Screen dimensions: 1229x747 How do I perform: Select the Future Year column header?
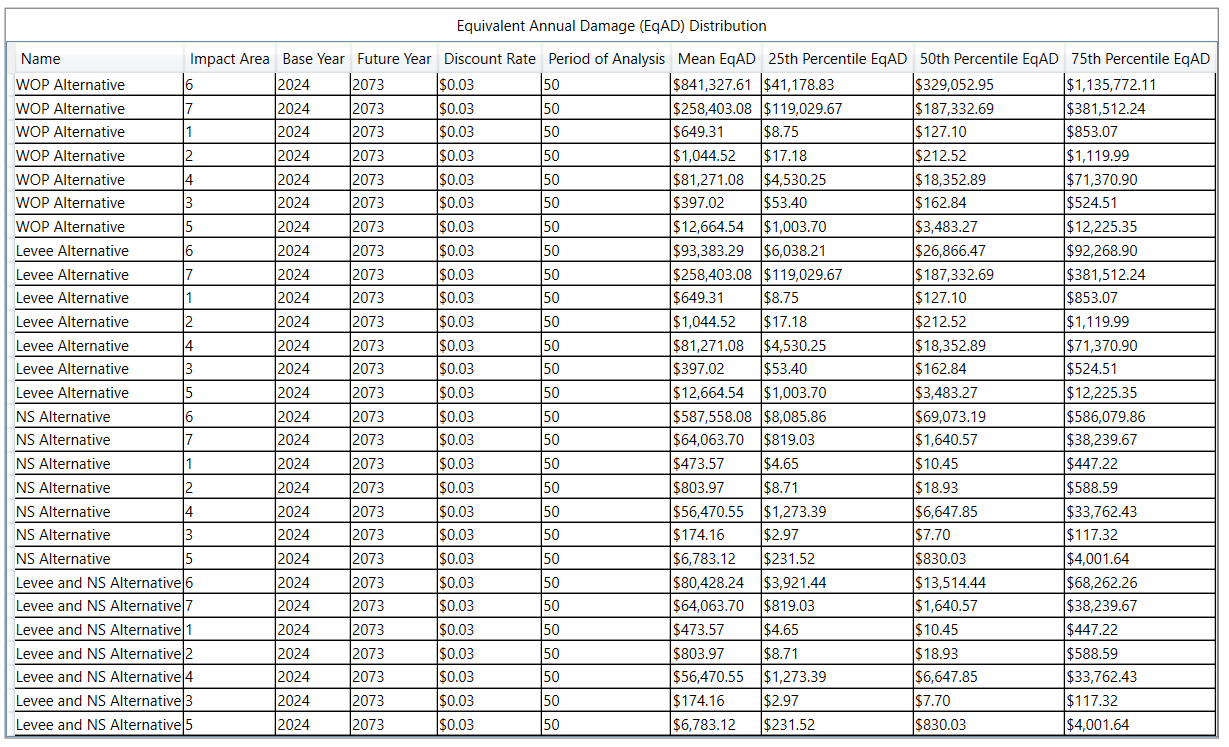tap(394, 59)
